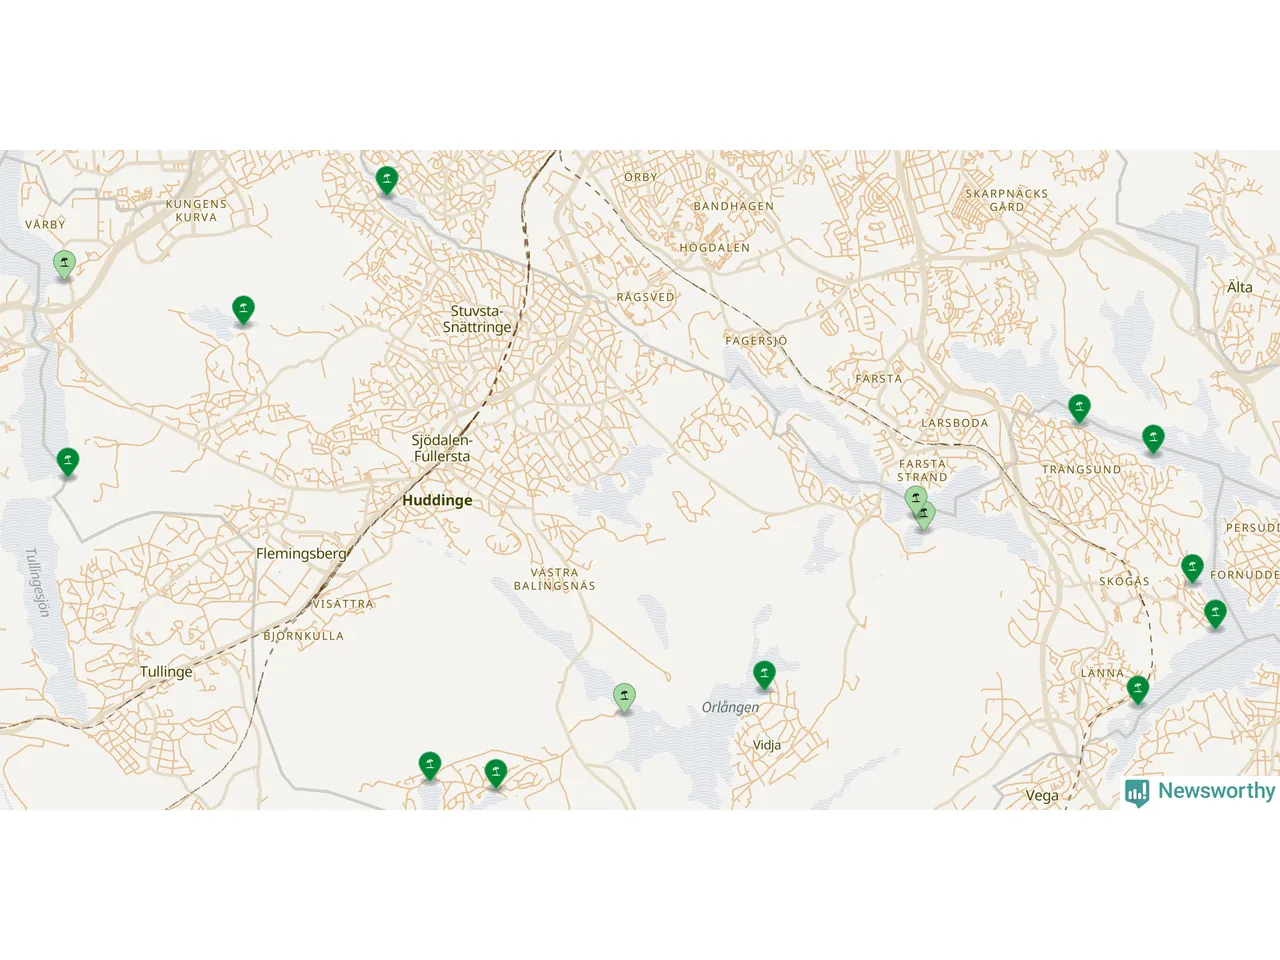This screenshot has width=1280, height=960.
Task: Select the beach marker north of Tullingesjön
Action: [x=68, y=462]
